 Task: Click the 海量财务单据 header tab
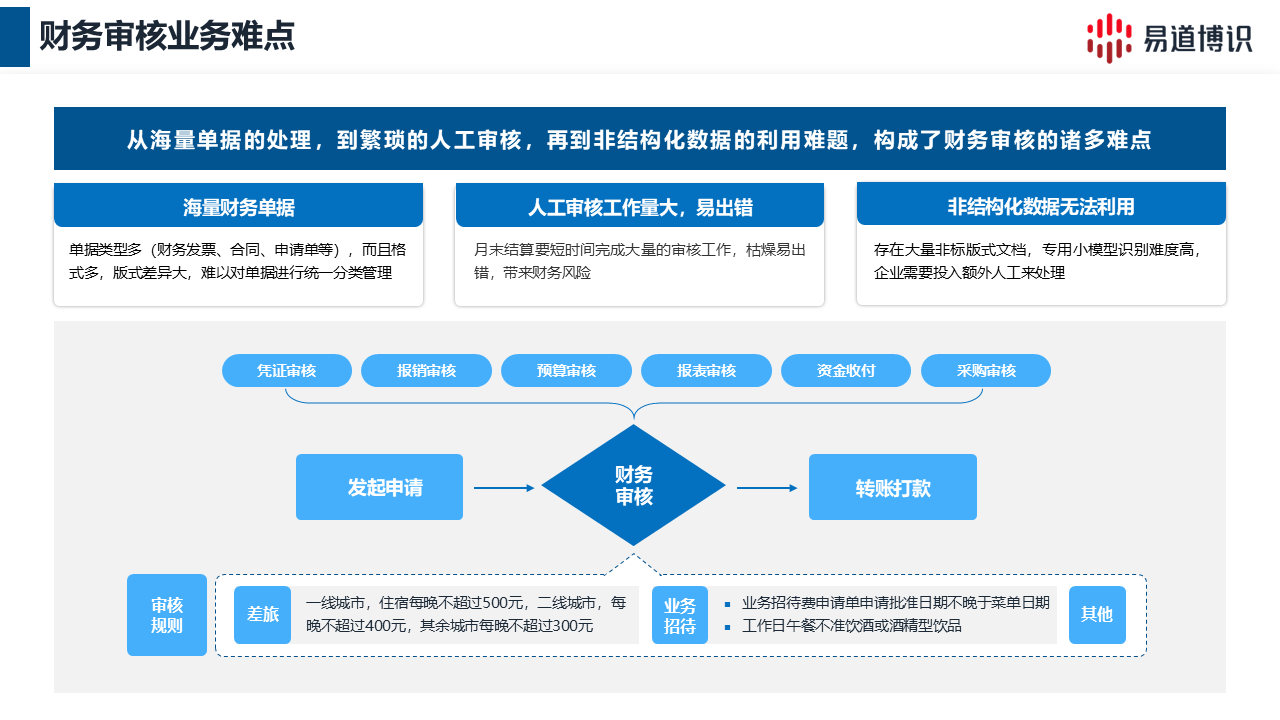point(239,207)
